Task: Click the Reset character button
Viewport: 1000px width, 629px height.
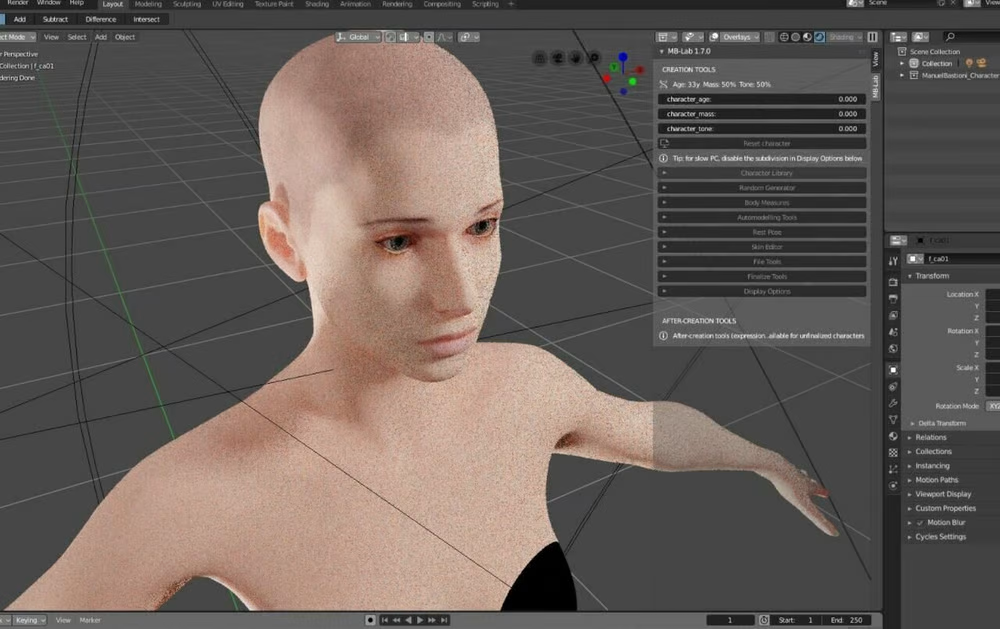Action: coord(763,143)
